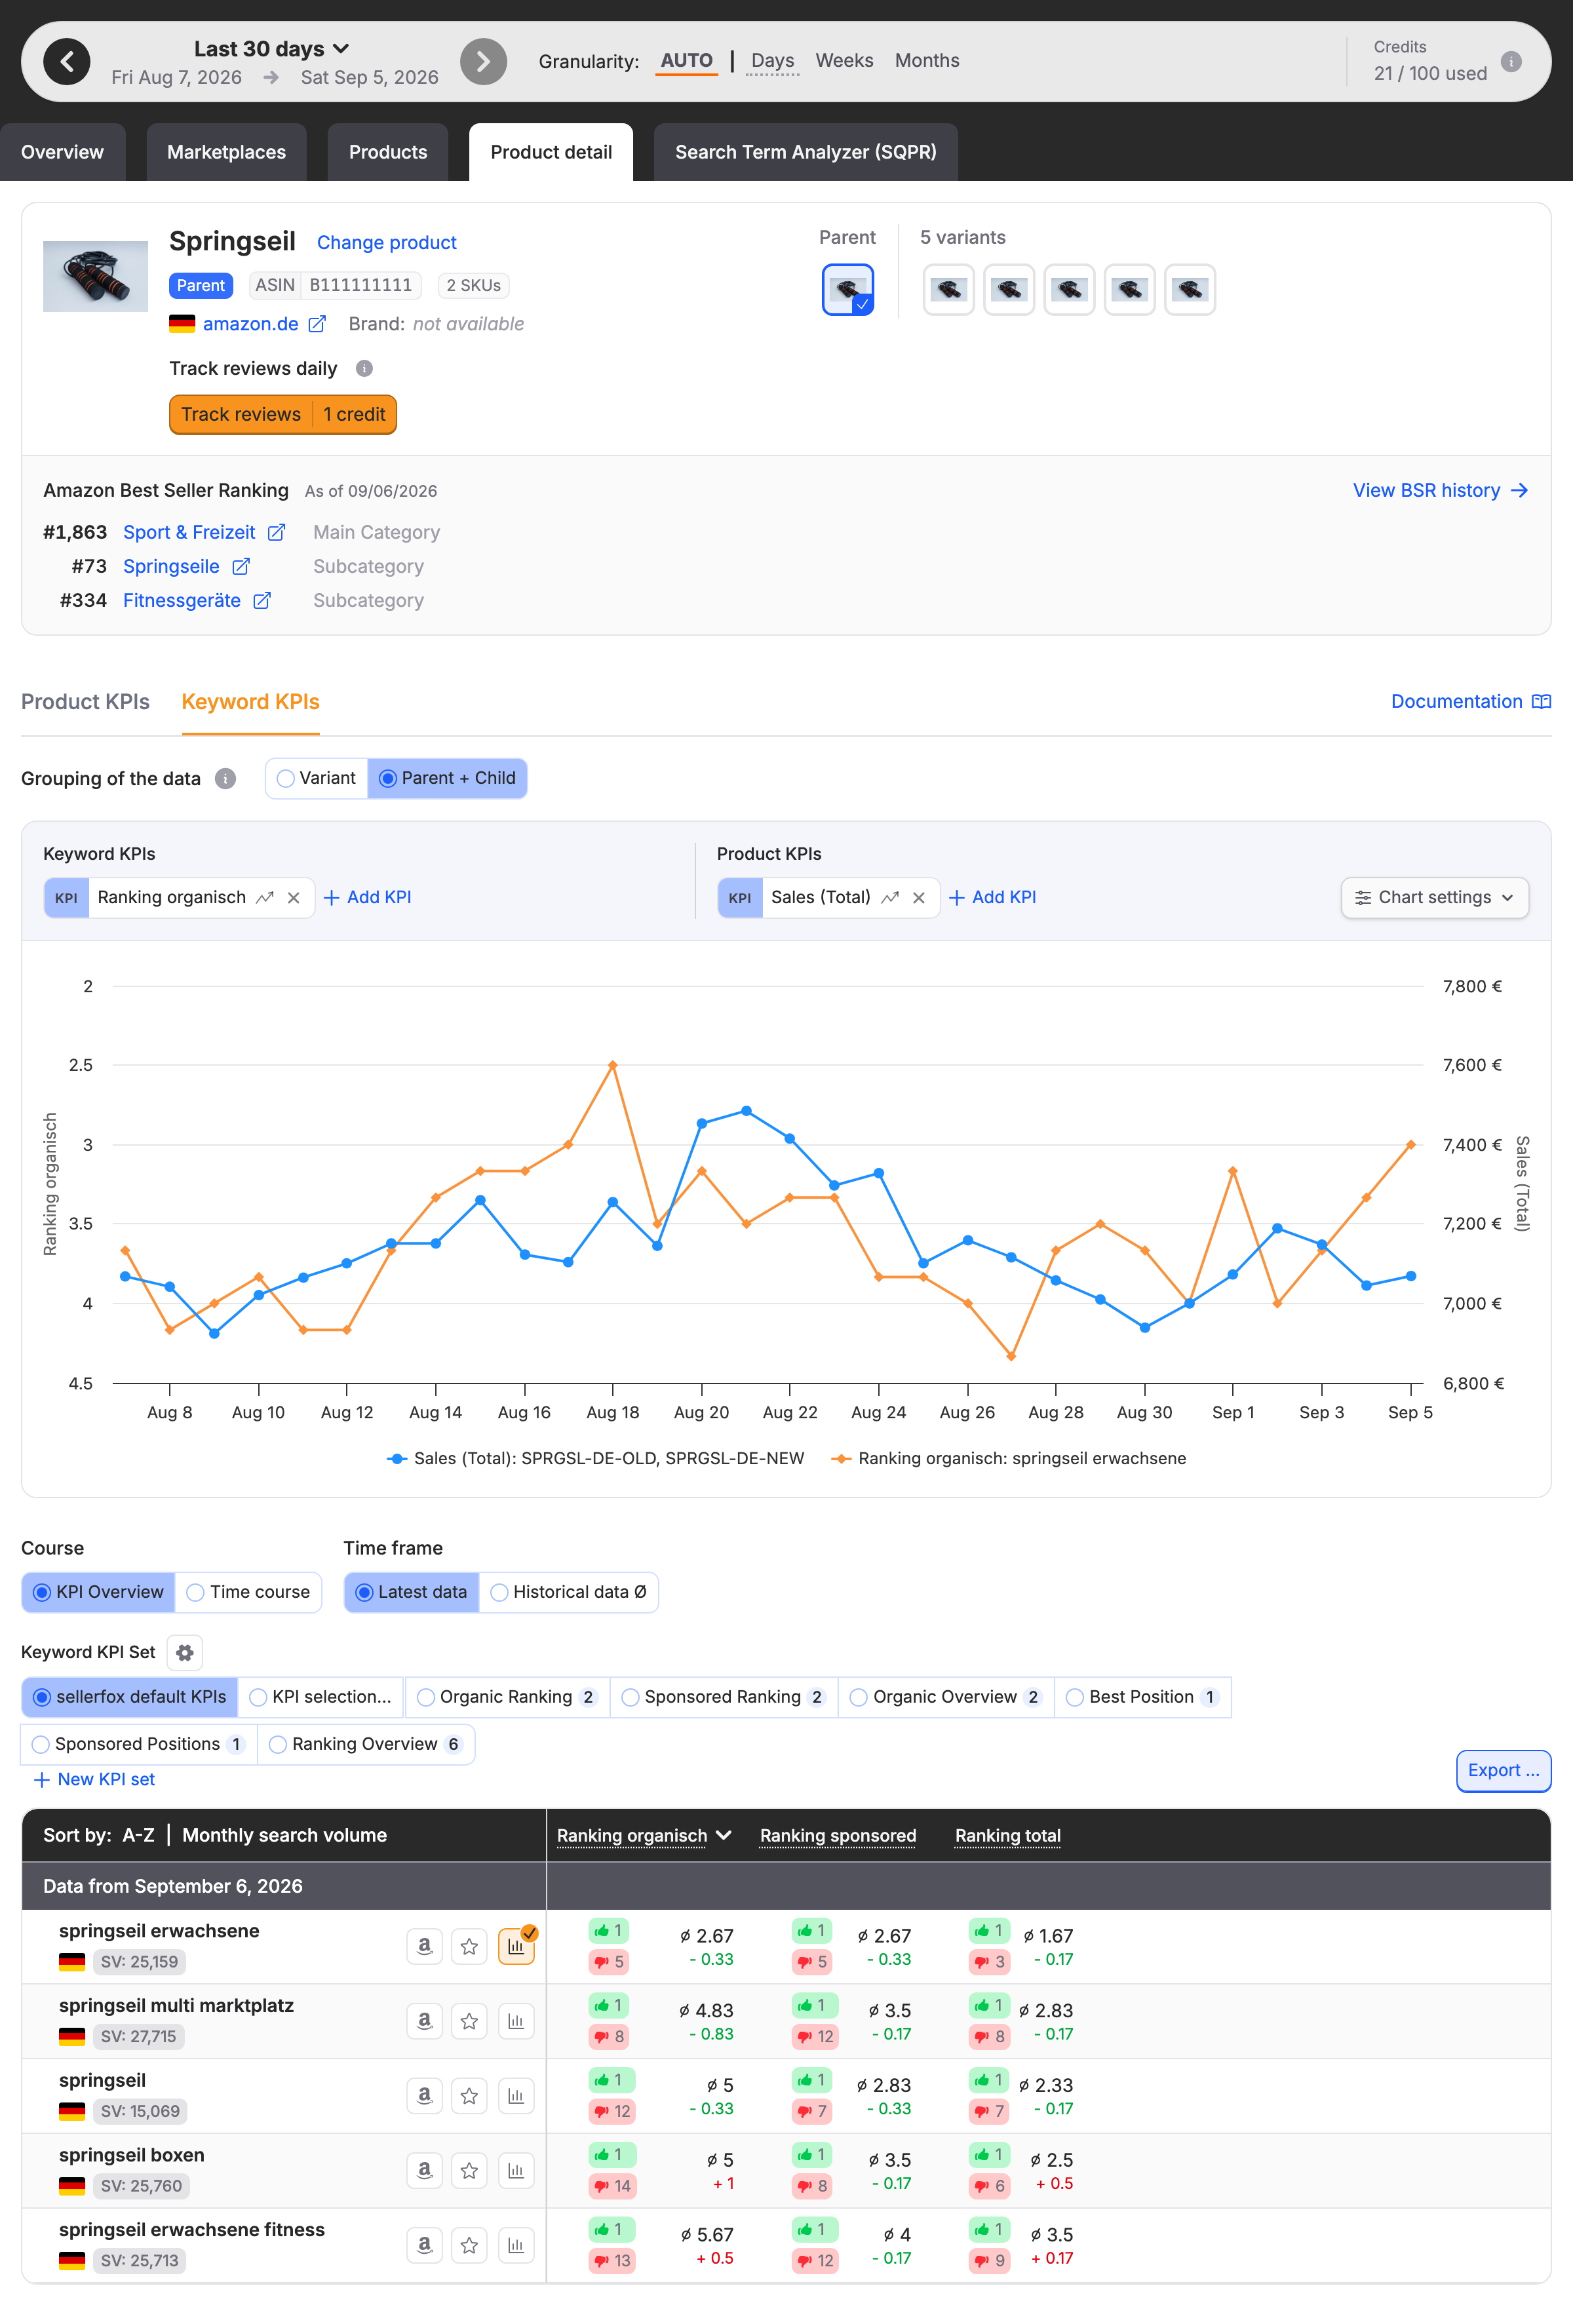The width and height of the screenshot is (1573, 2324).
Task: Select the Variant grouping option
Action: [x=317, y=779]
